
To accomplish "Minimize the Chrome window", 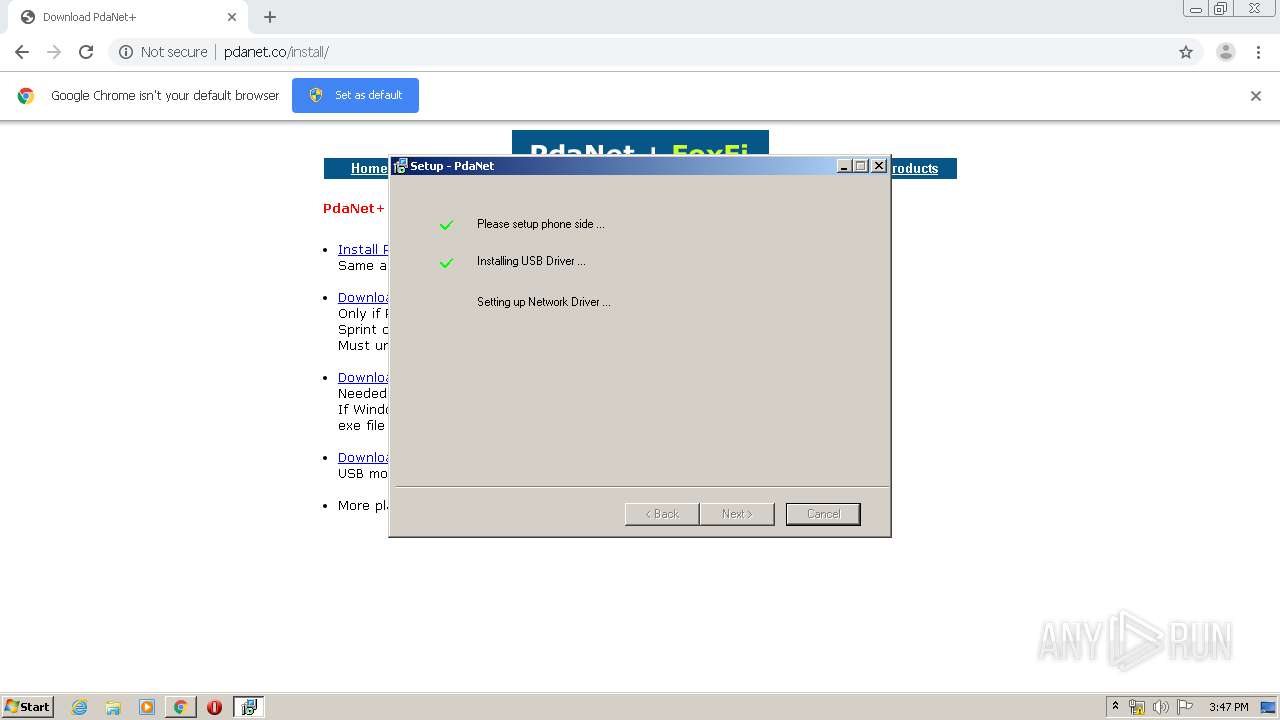I will [1196, 9].
